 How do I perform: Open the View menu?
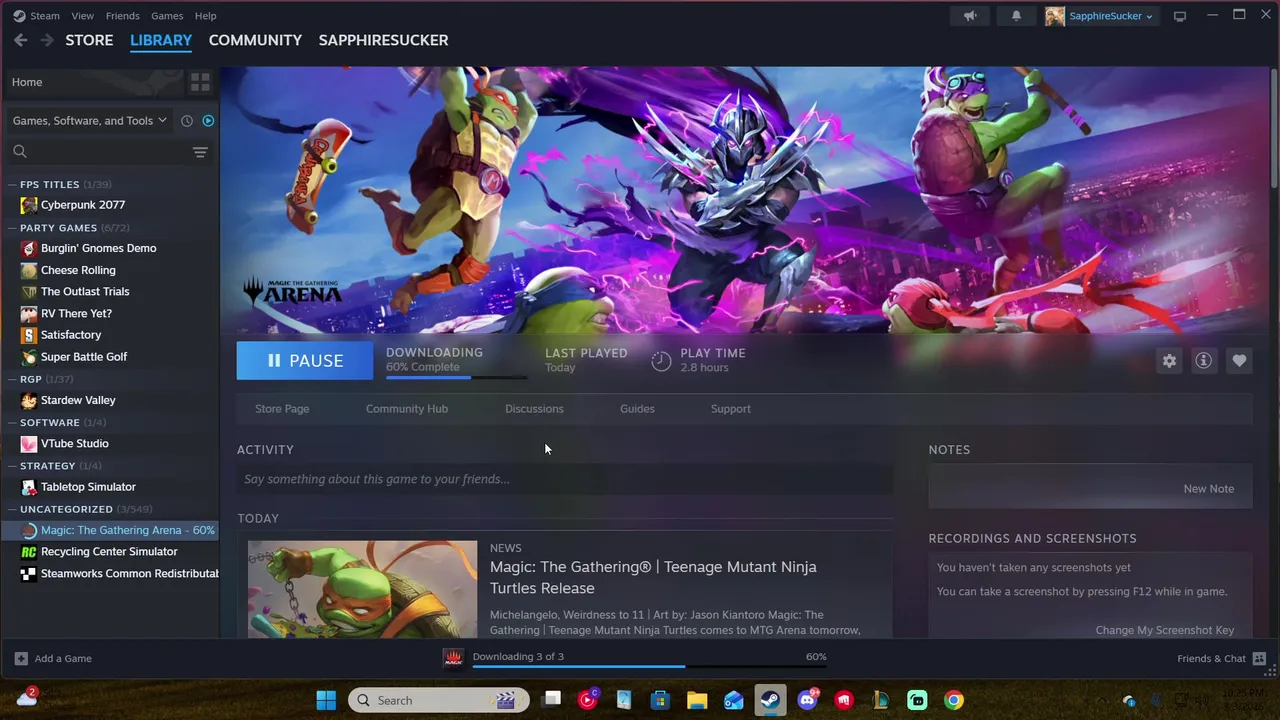point(83,16)
